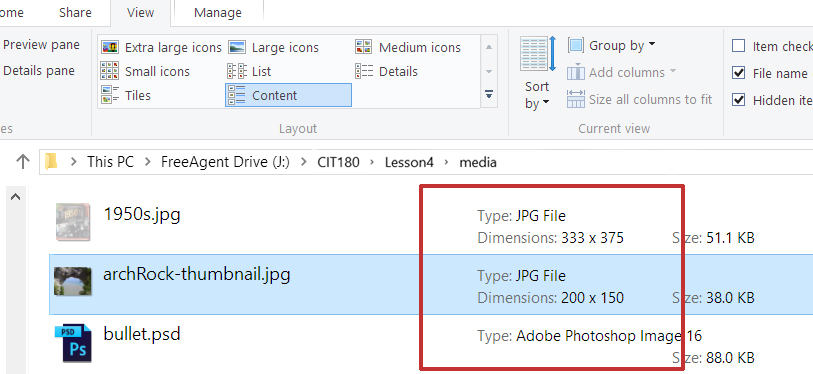
Task: Select Medium icons layout
Action: 408,48
